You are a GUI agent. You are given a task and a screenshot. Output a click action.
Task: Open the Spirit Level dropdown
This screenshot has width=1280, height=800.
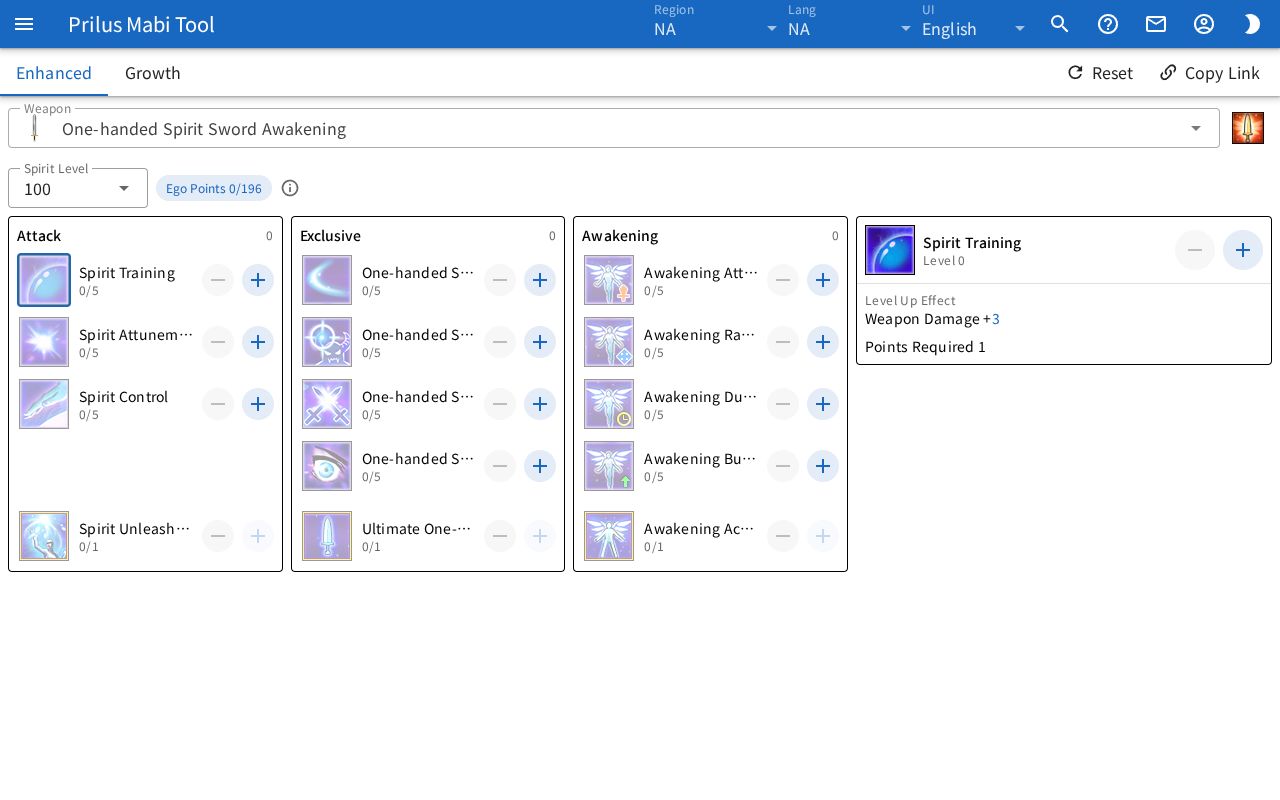pyautogui.click(x=78, y=188)
